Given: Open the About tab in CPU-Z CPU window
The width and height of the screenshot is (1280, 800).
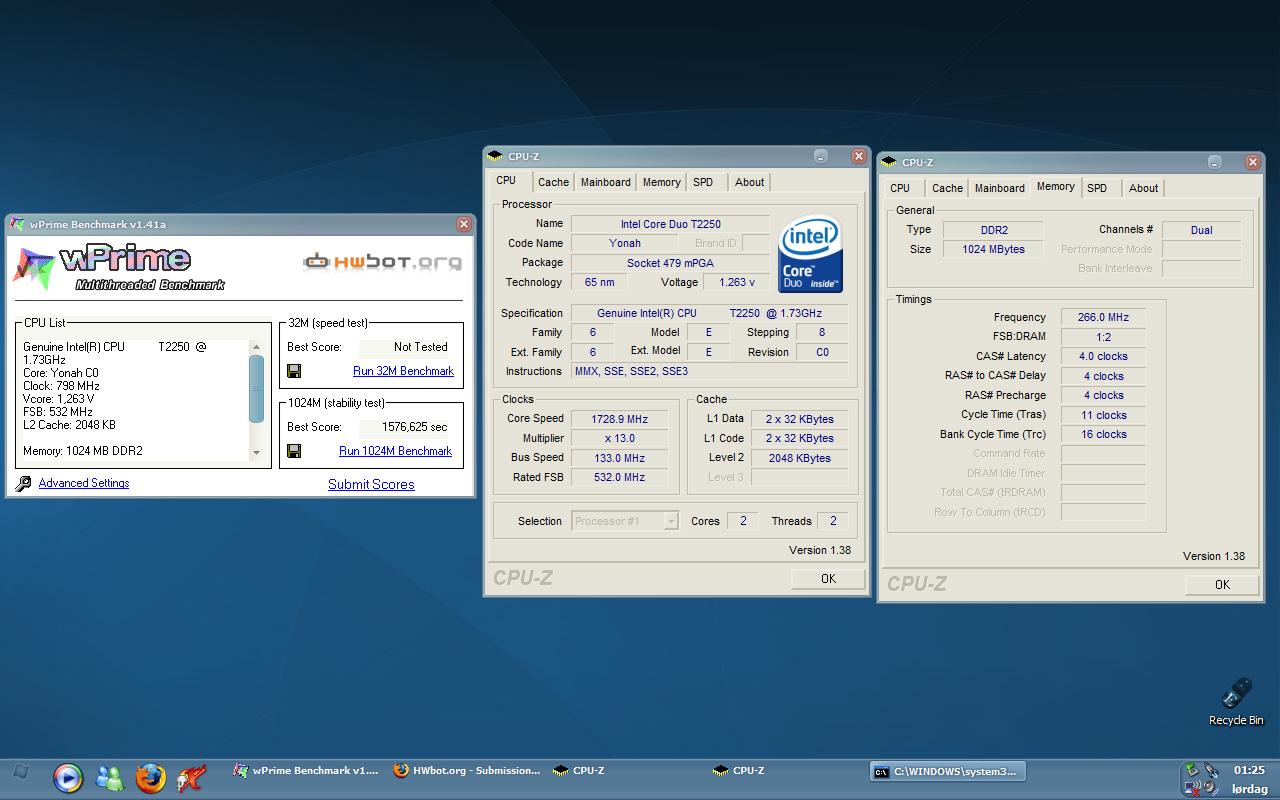Looking at the screenshot, I should 750,182.
